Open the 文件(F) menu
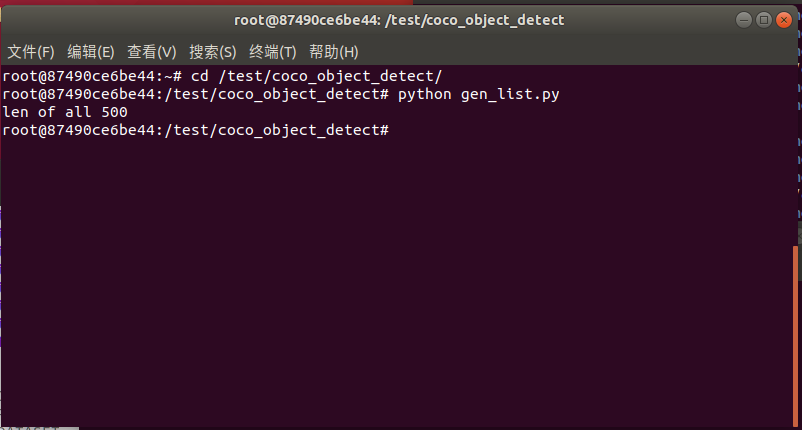Screen dimensions: 802x430 coord(31,52)
